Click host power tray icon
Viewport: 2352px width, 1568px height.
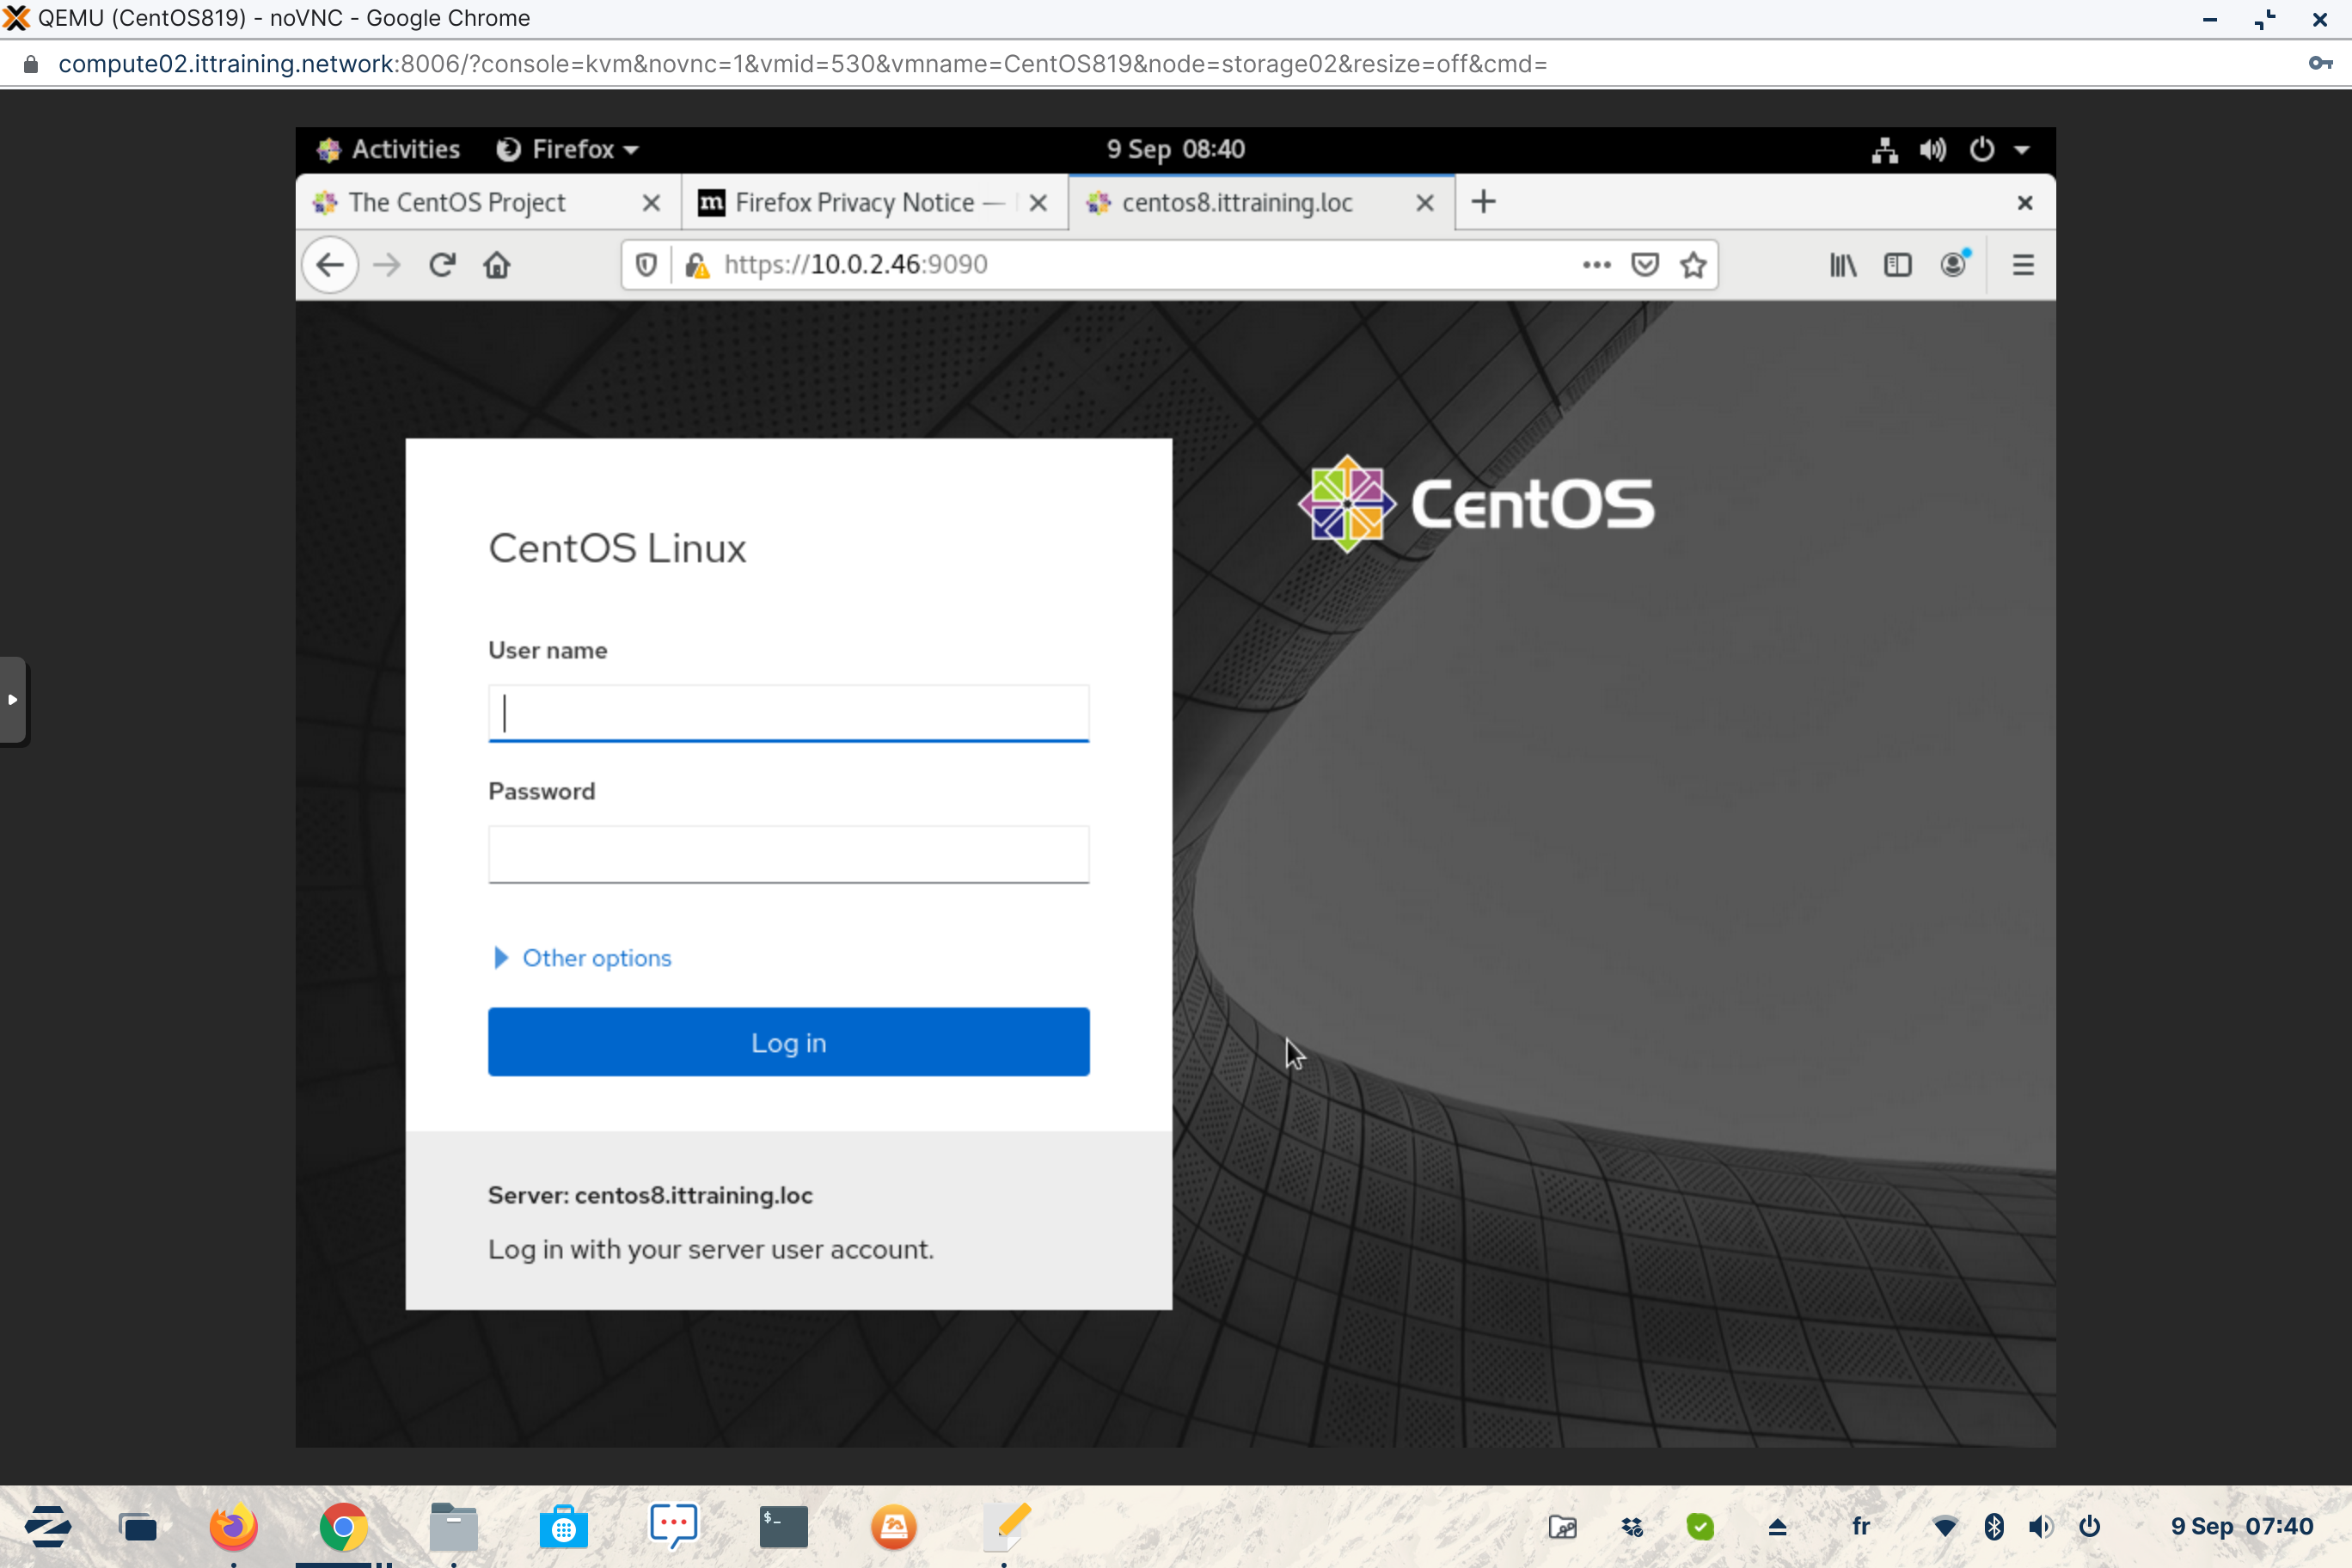(x=2089, y=1527)
